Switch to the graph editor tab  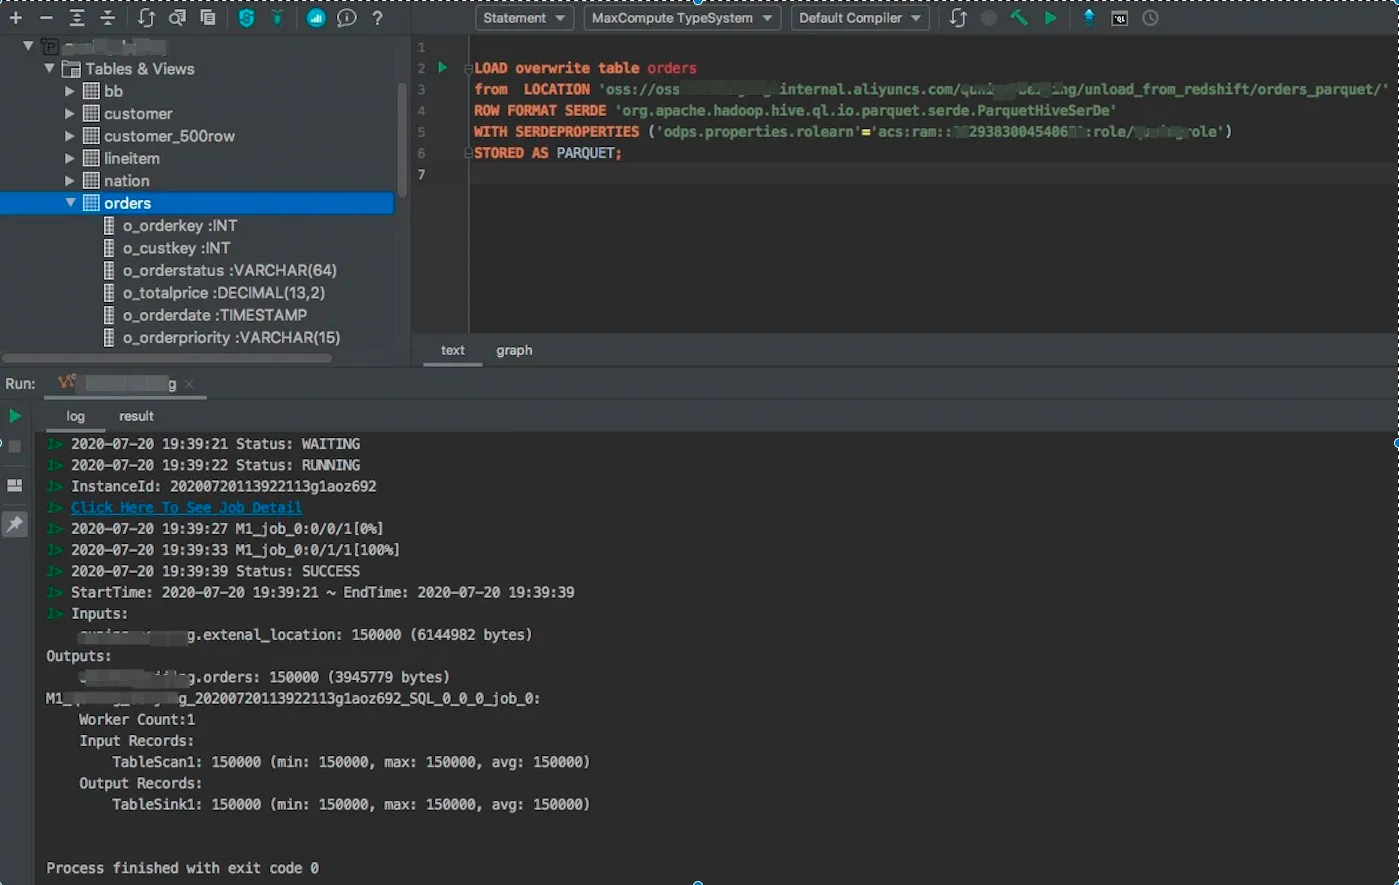514,350
